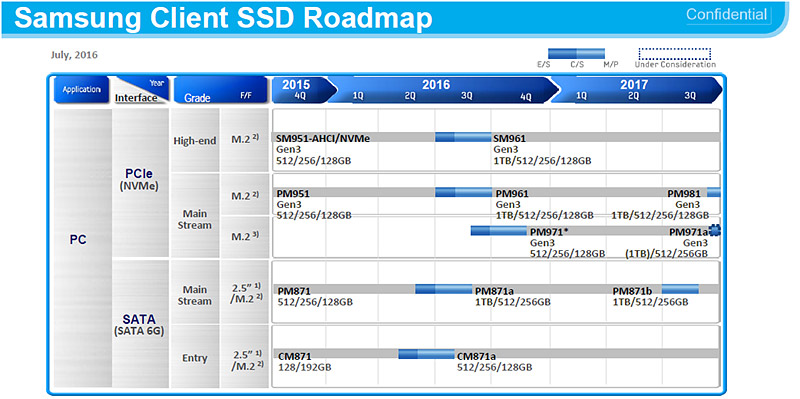Select the 2017 2Q quarter label
The width and height of the screenshot is (800, 399).
click(x=633, y=96)
